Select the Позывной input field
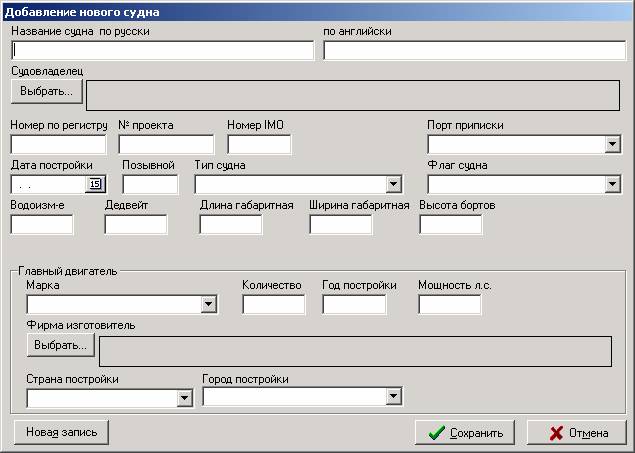 point(150,184)
